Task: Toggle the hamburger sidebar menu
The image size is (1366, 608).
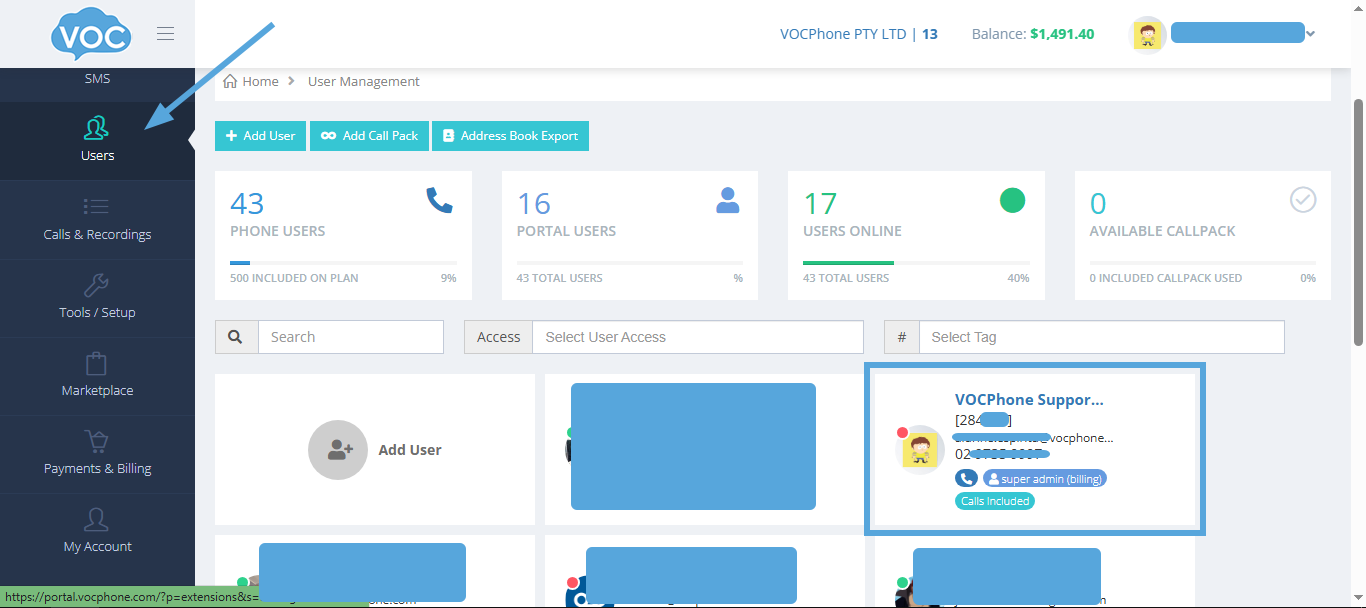Action: (x=166, y=34)
